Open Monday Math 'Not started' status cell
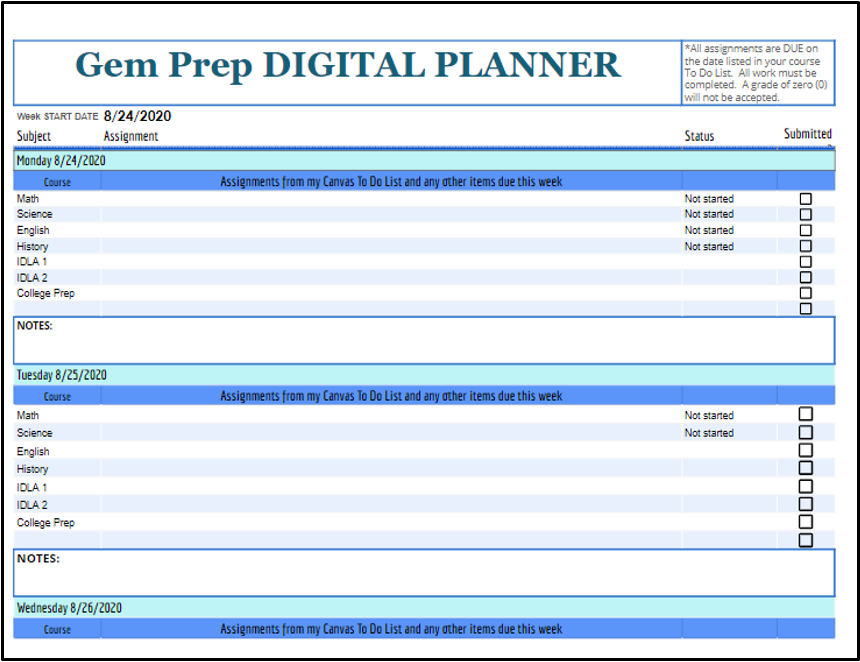This screenshot has height=662, width=860. (x=729, y=199)
